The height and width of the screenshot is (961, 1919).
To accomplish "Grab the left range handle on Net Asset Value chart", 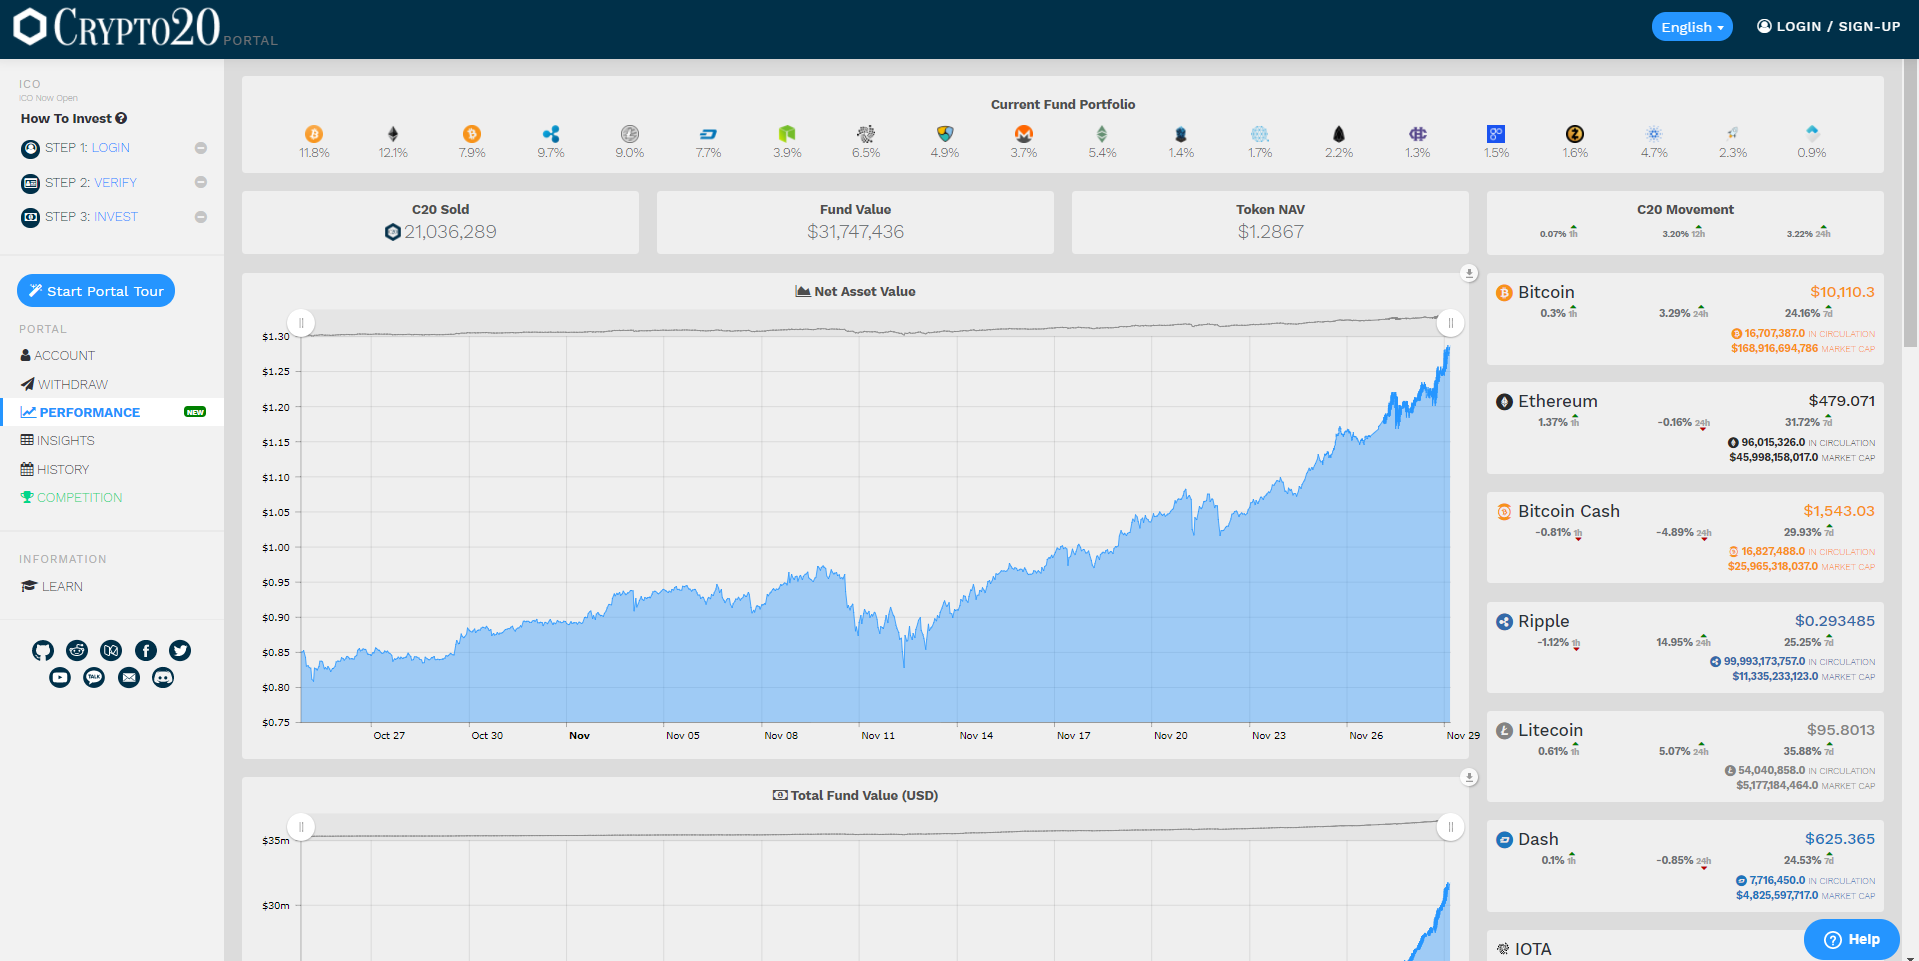I will [301, 323].
